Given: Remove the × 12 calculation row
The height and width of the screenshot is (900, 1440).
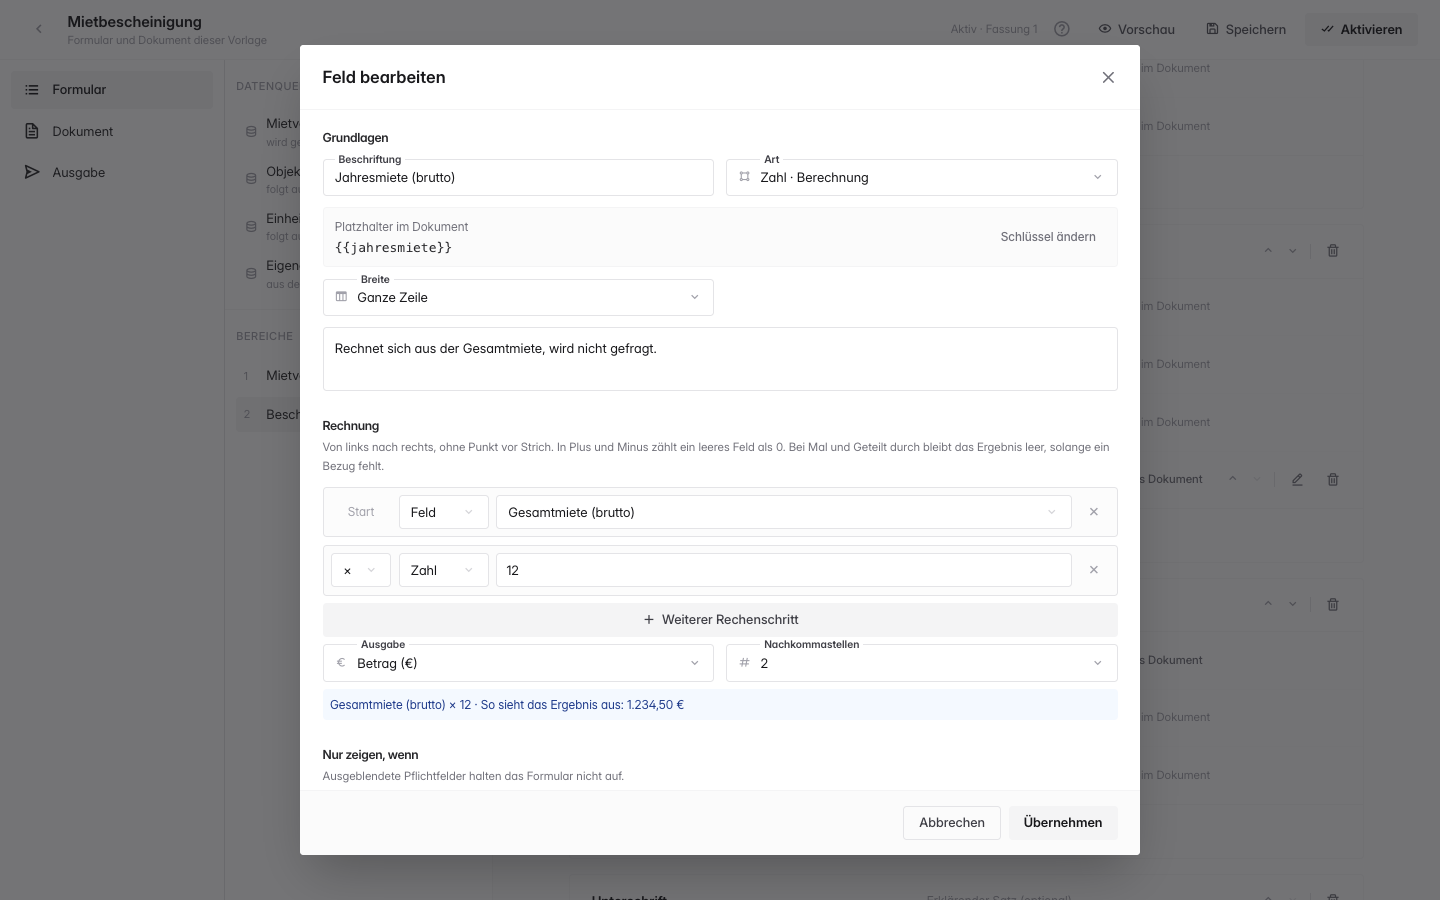Looking at the screenshot, I should coord(1094,570).
